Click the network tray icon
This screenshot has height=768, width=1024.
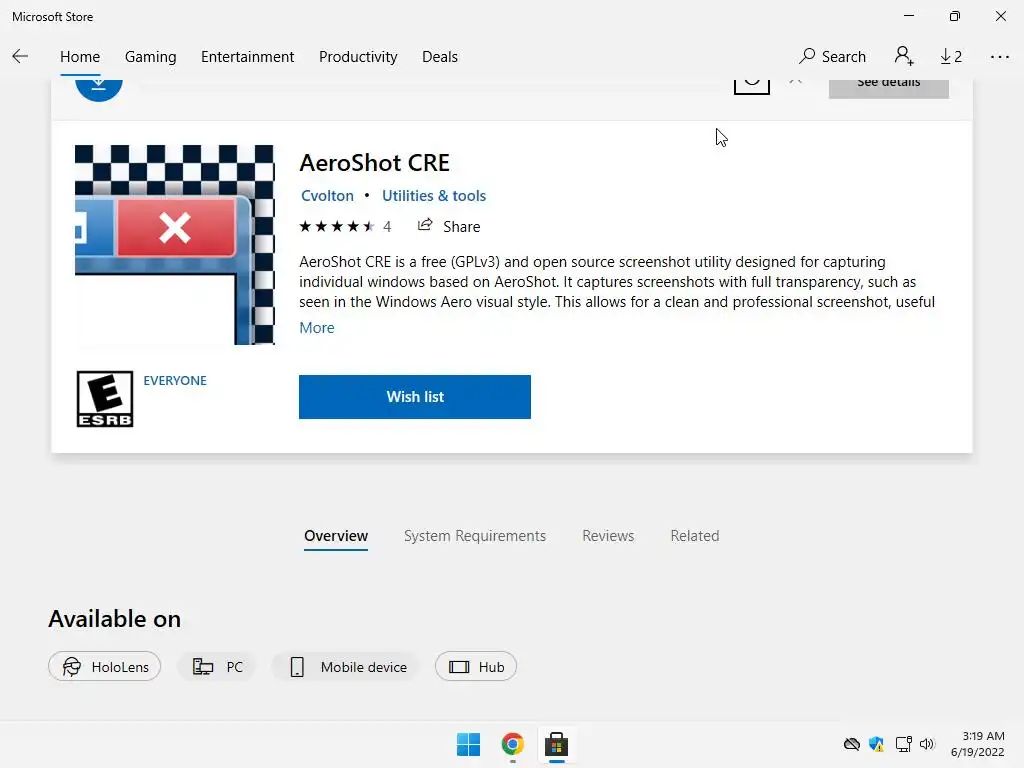pos(904,744)
